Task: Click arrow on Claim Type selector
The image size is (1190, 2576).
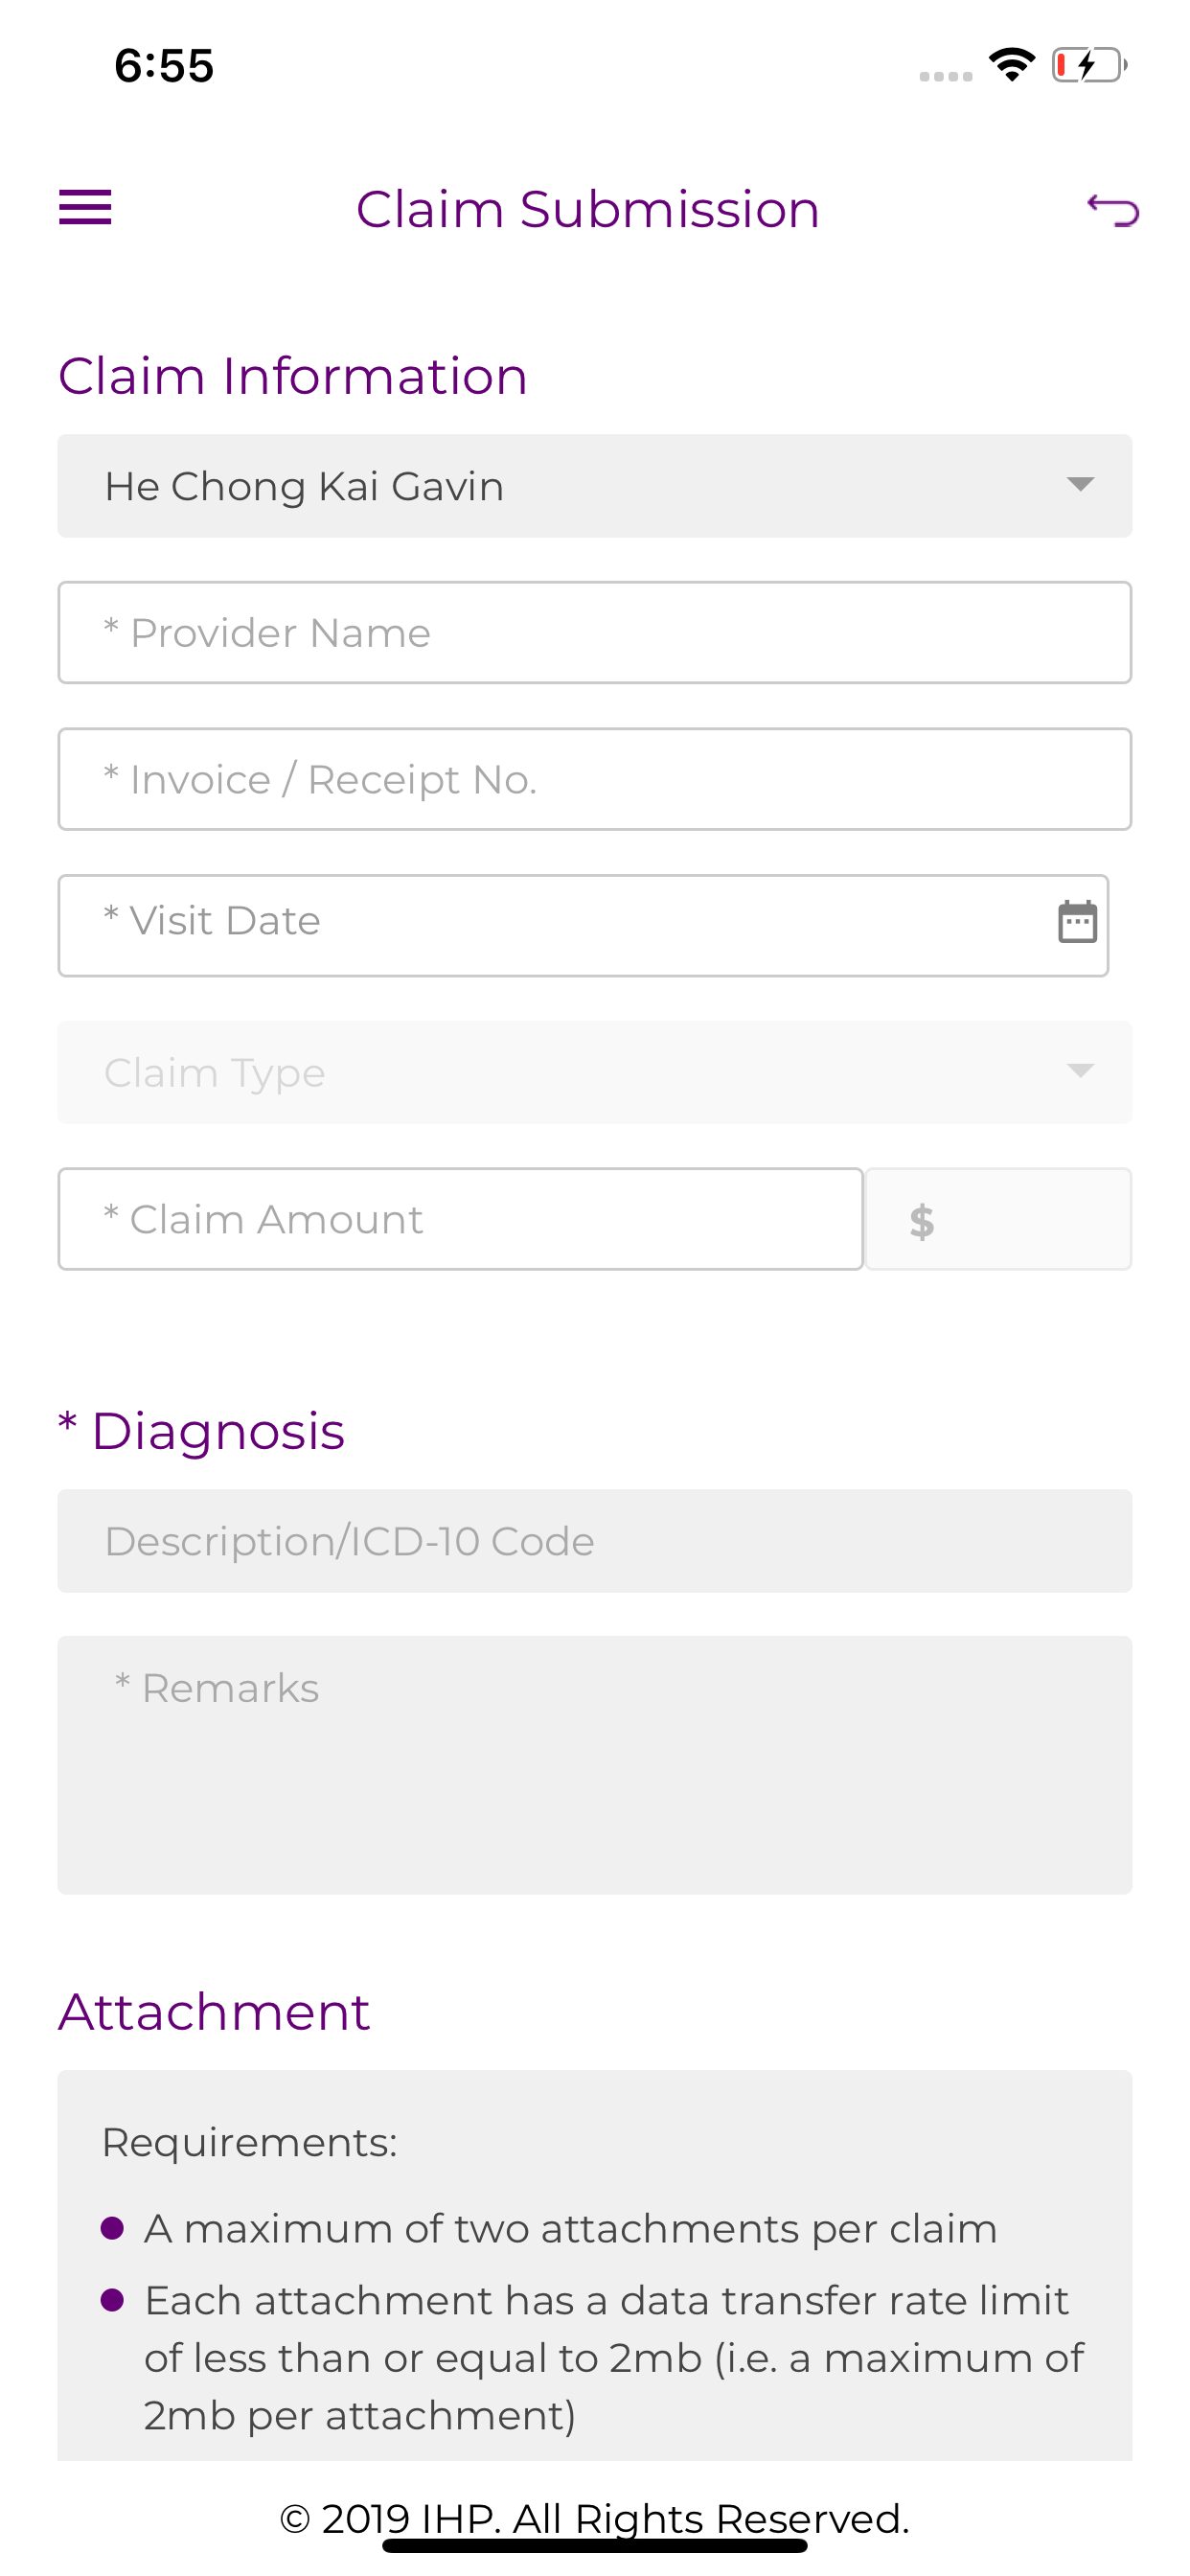Action: point(1080,1071)
